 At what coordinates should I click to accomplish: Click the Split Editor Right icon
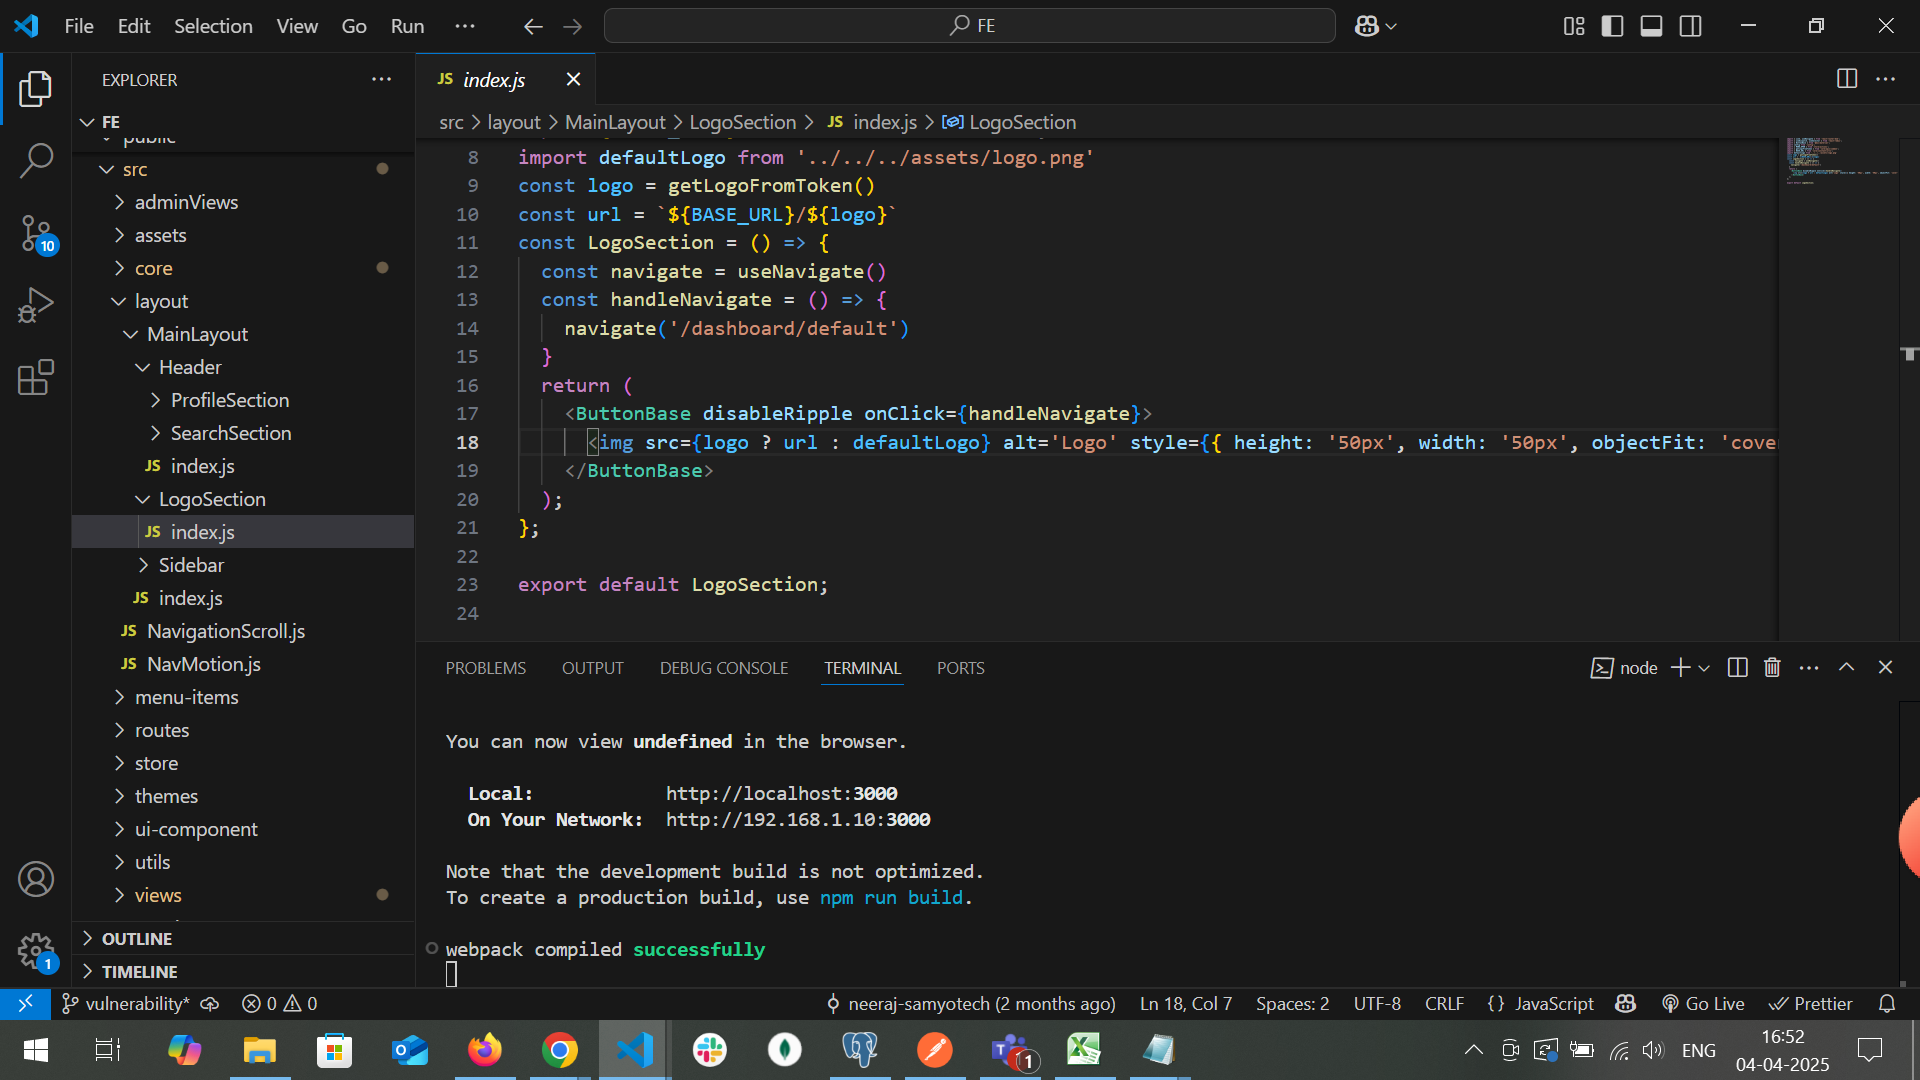pyautogui.click(x=1847, y=79)
